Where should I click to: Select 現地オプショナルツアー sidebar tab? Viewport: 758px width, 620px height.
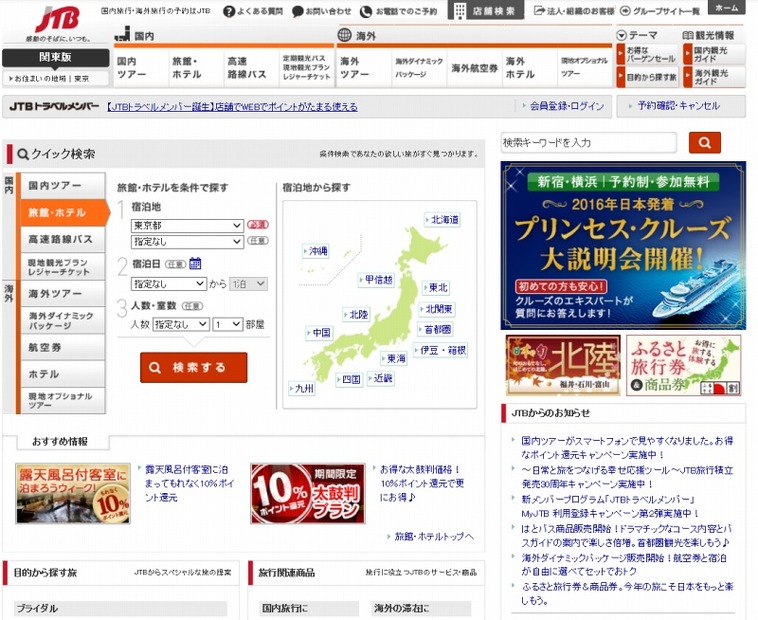[x=62, y=401]
